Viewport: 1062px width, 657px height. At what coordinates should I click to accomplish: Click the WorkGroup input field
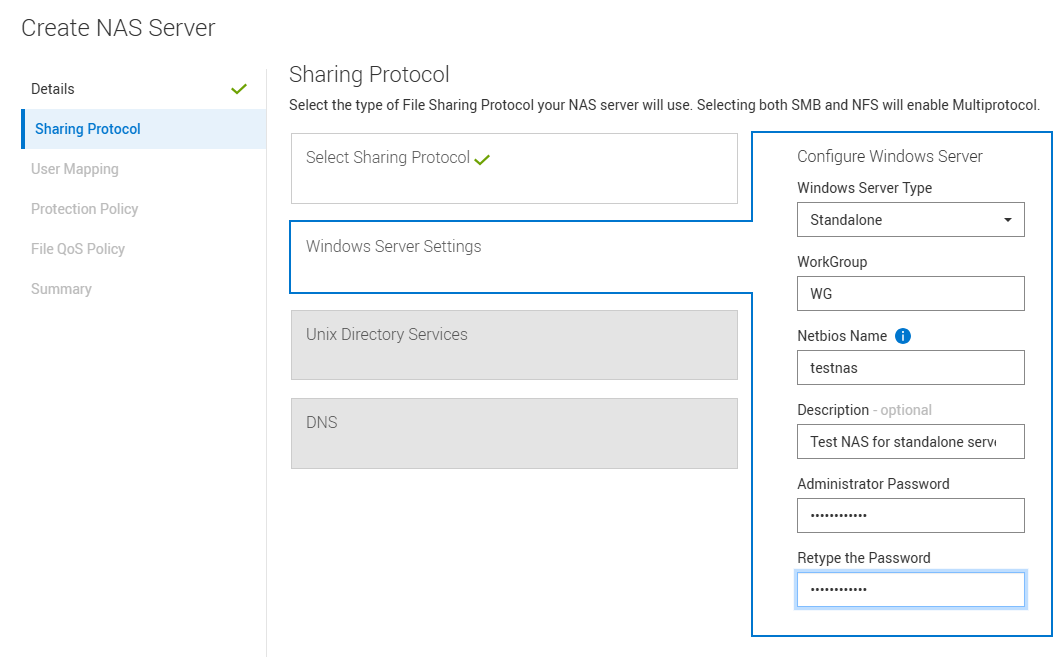910,293
